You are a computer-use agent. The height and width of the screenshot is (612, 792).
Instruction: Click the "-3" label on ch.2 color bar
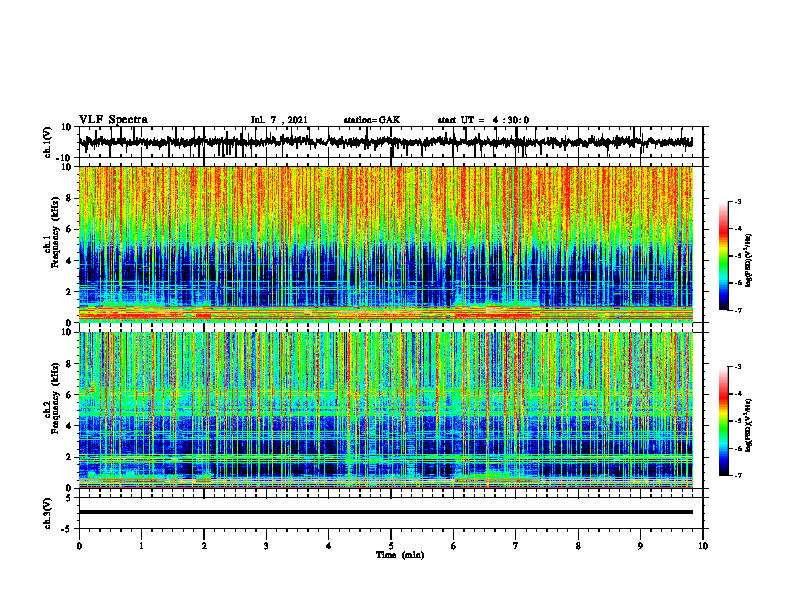click(x=738, y=367)
